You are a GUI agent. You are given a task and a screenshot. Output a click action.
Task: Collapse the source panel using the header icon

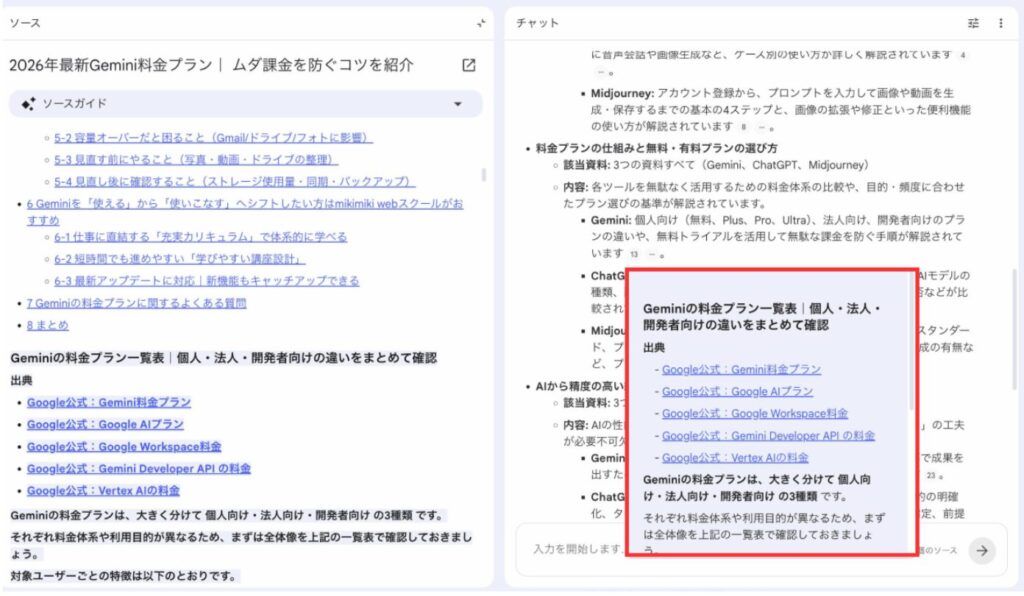(x=481, y=23)
